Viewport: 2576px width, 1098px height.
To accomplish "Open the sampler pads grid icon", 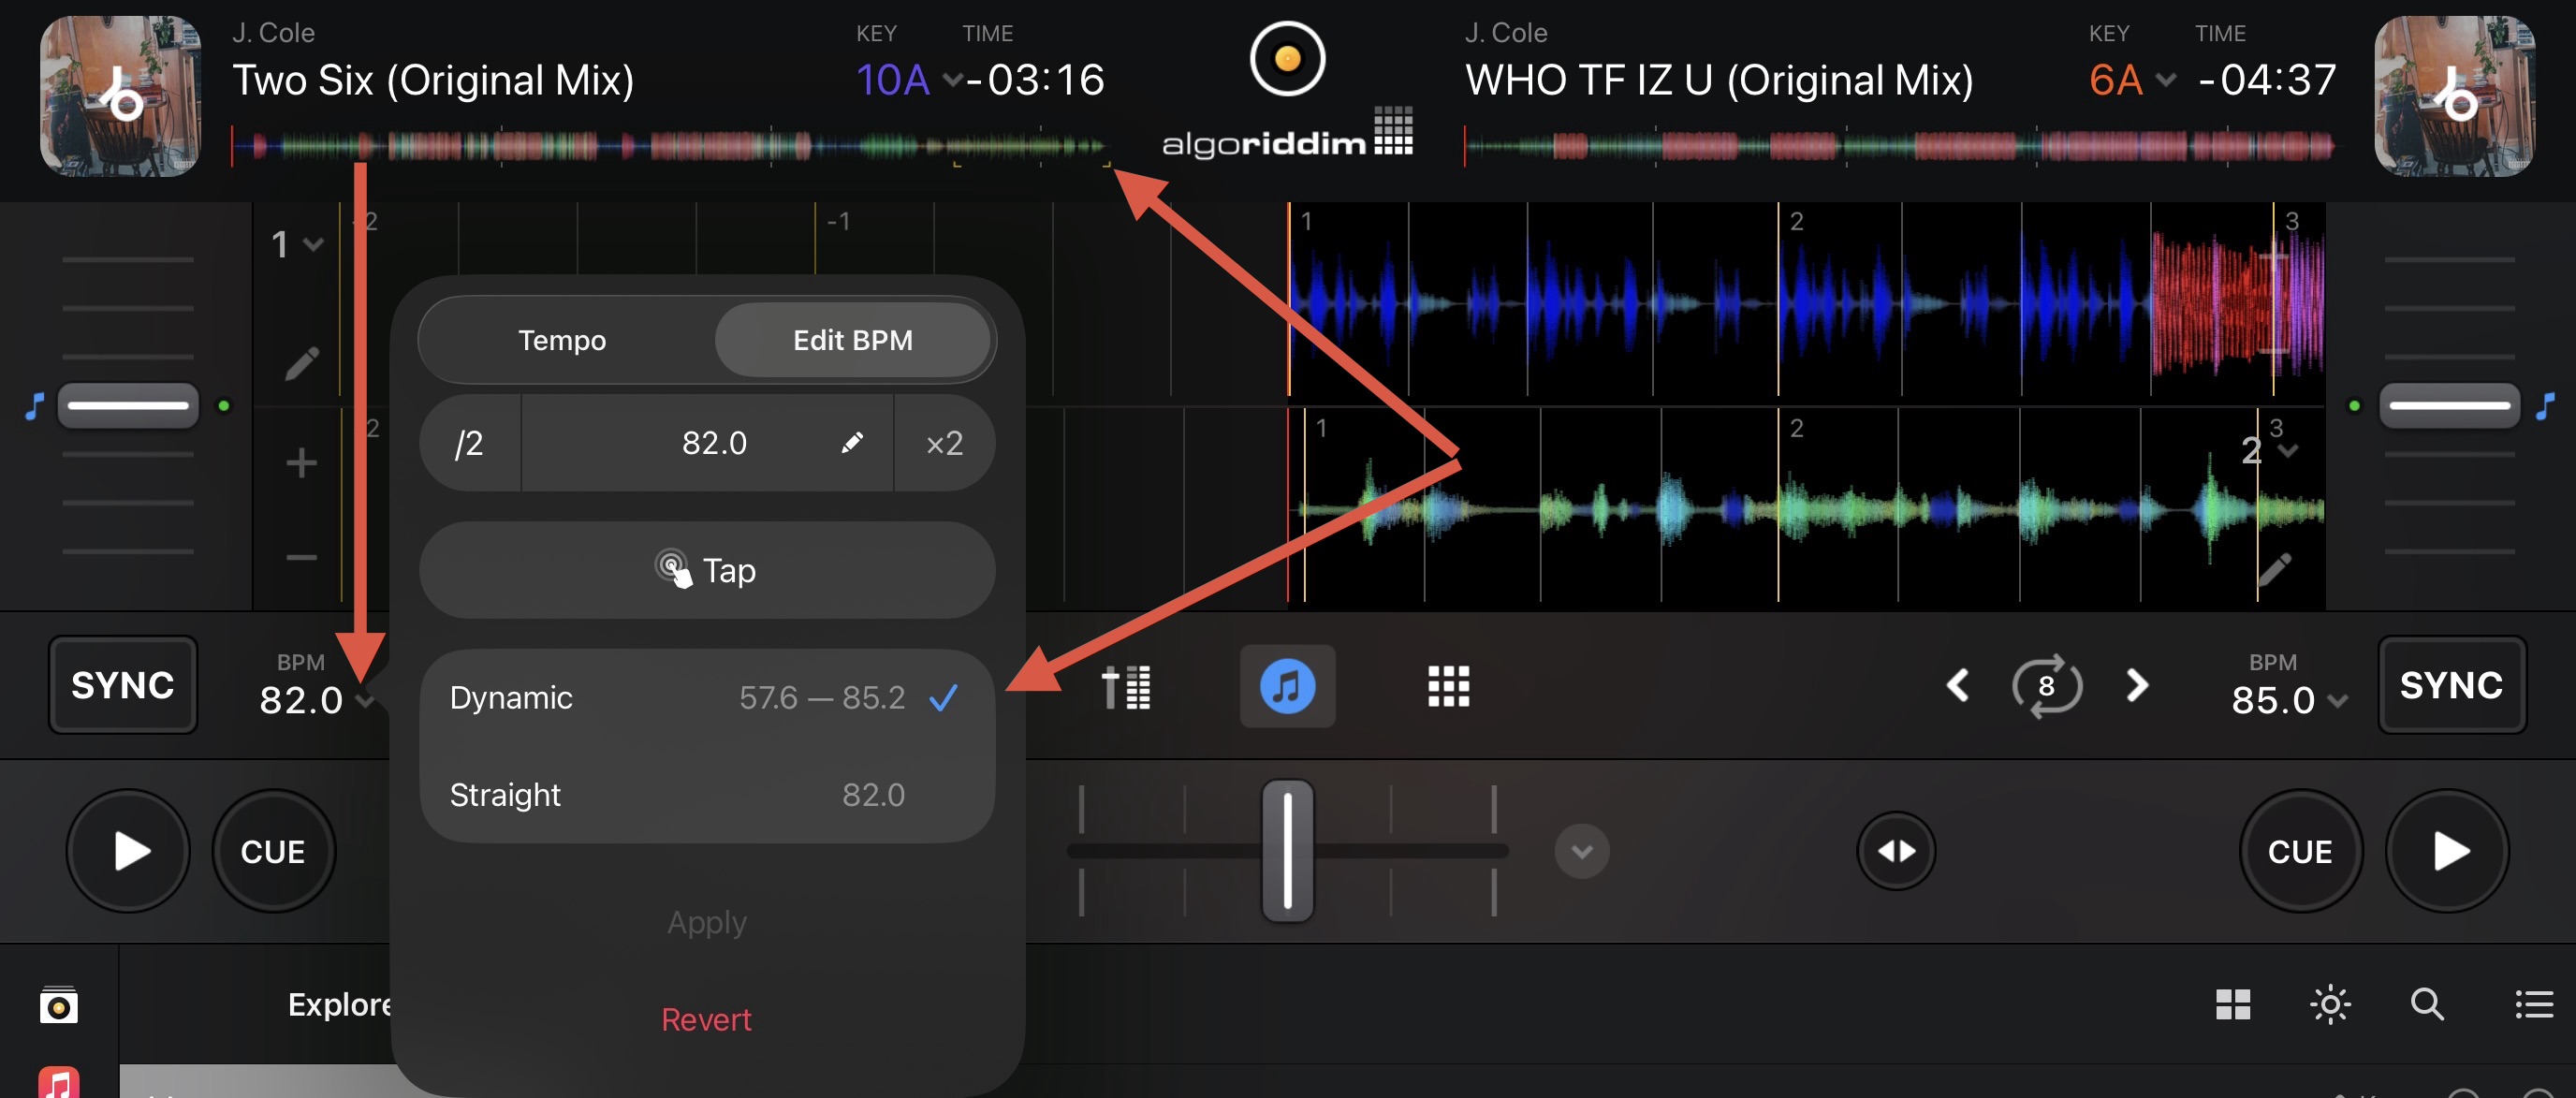I will tap(1448, 687).
